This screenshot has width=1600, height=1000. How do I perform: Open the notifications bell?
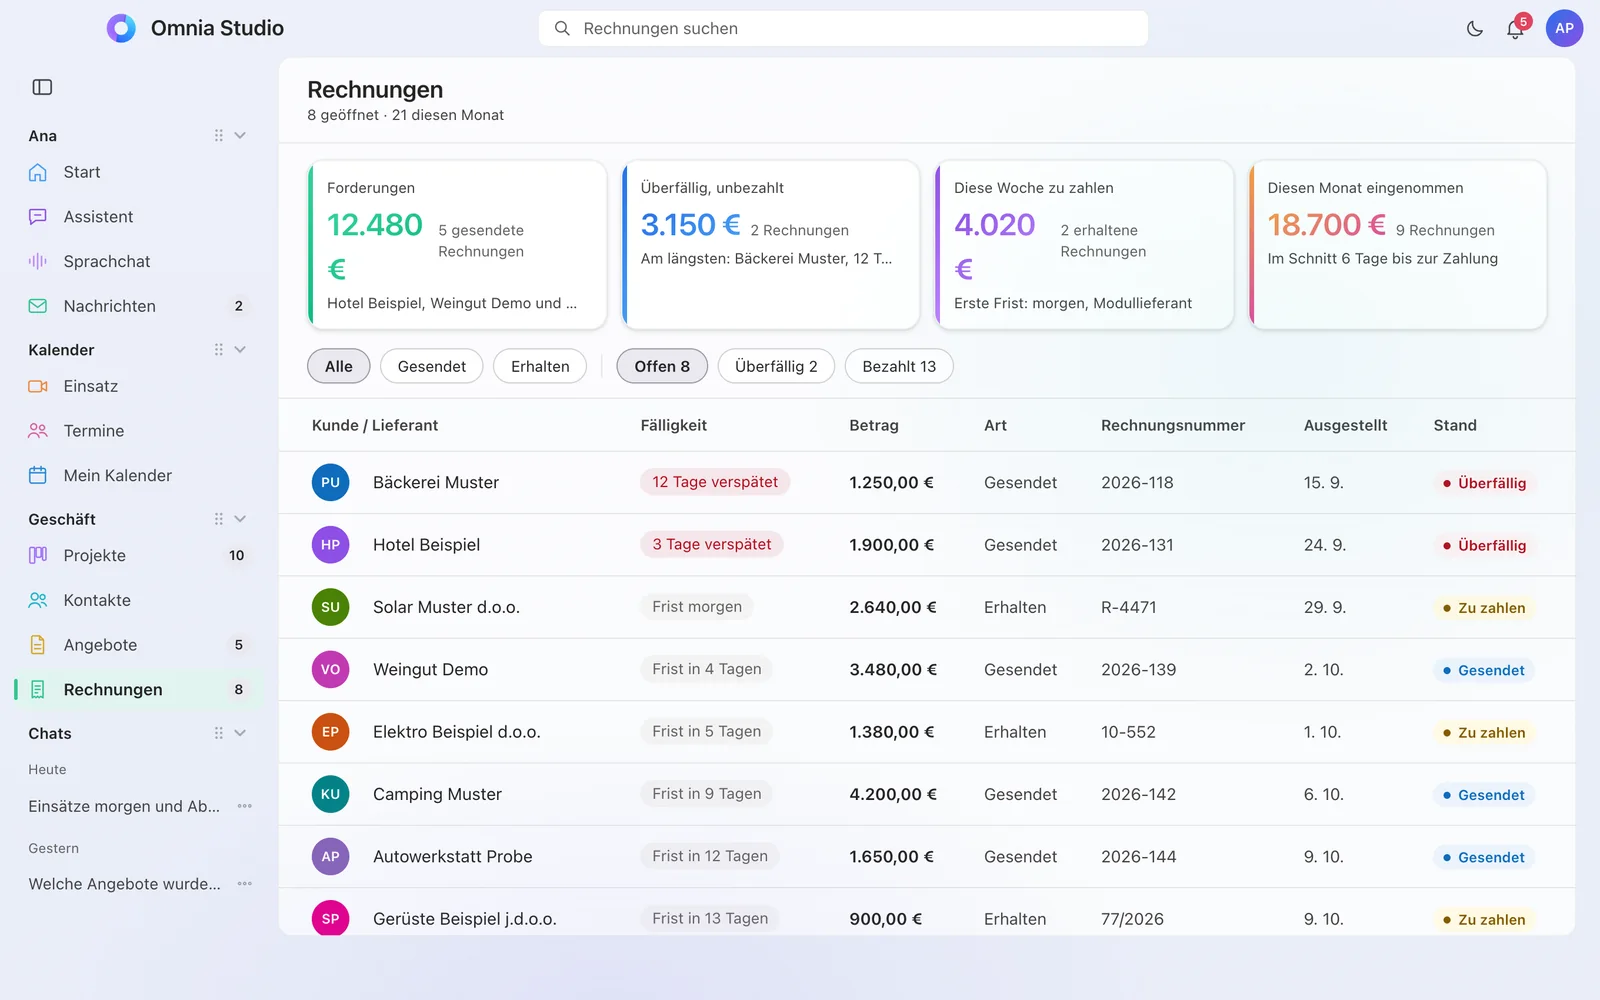pos(1515,29)
